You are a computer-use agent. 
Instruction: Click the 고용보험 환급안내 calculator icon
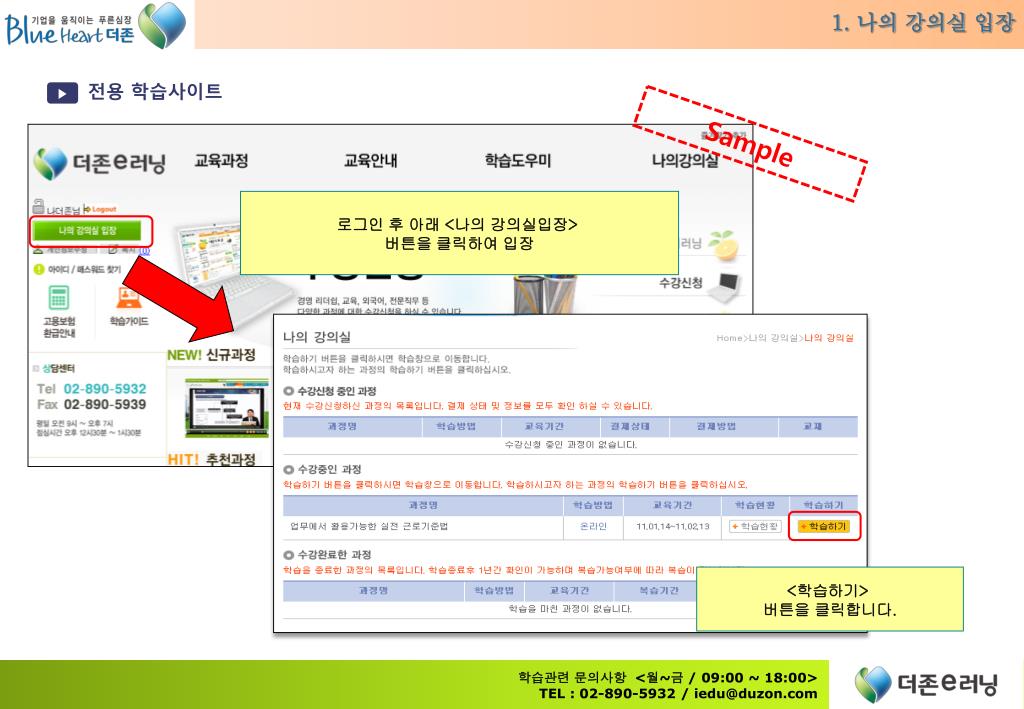[59, 298]
